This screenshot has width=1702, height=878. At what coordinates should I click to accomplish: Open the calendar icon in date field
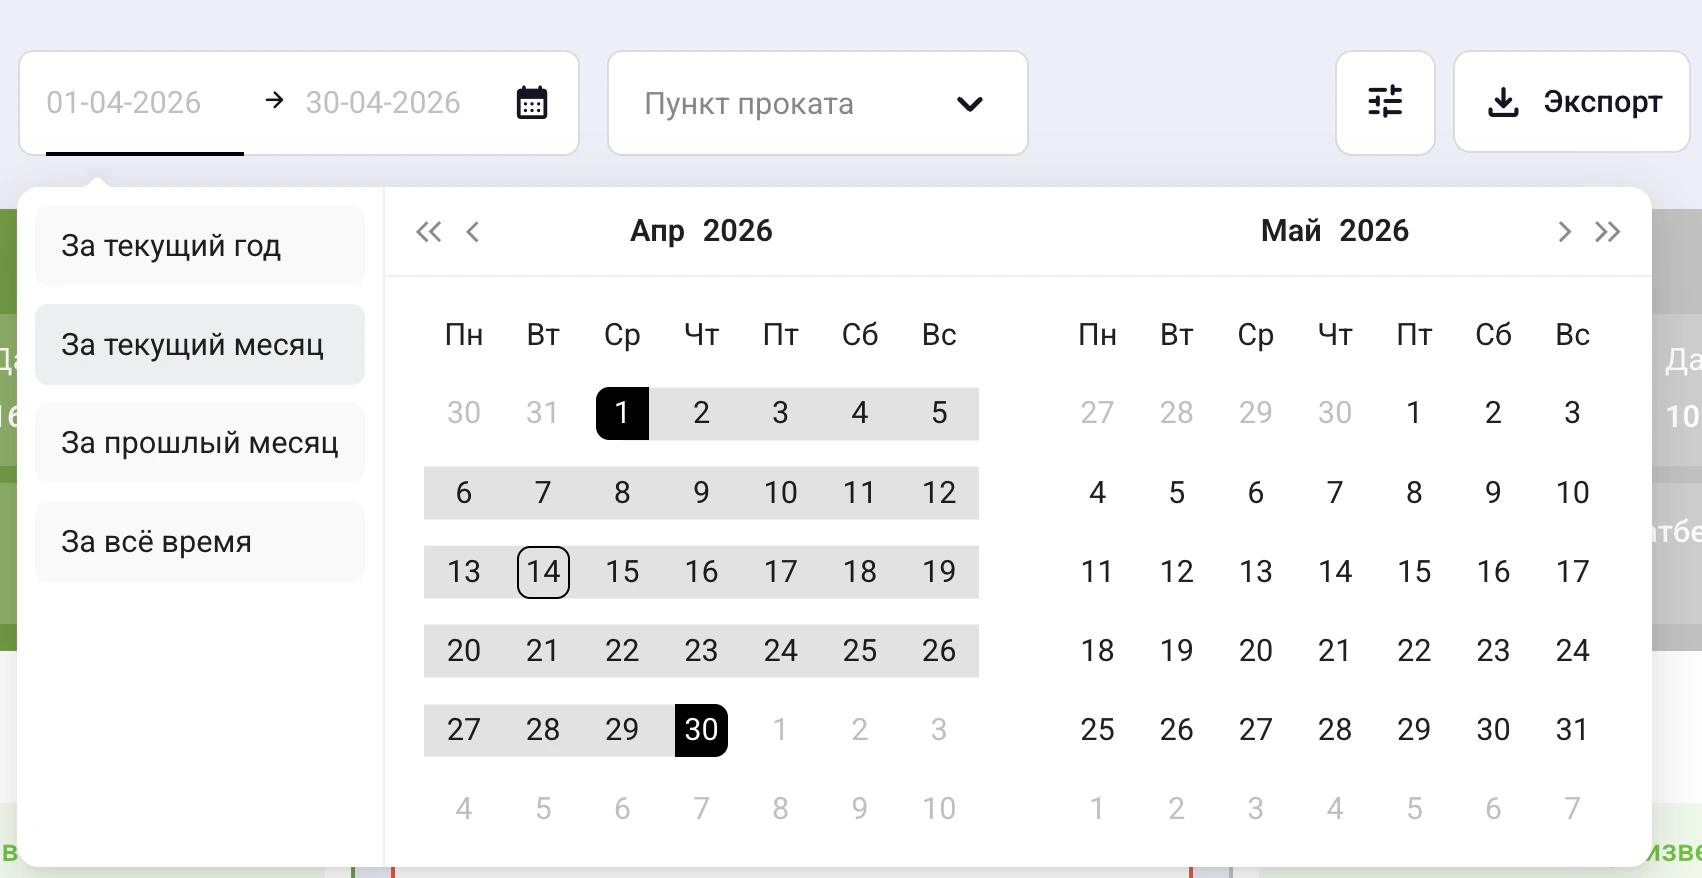click(x=531, y=102)
